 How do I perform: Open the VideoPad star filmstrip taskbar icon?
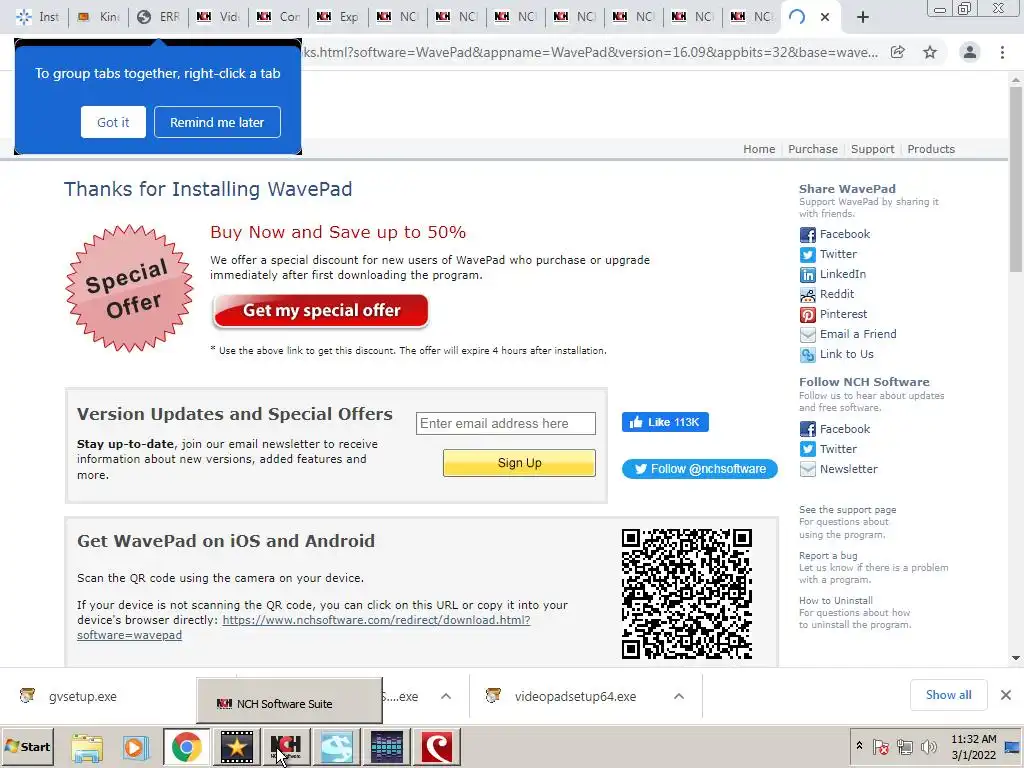point(236,746)
